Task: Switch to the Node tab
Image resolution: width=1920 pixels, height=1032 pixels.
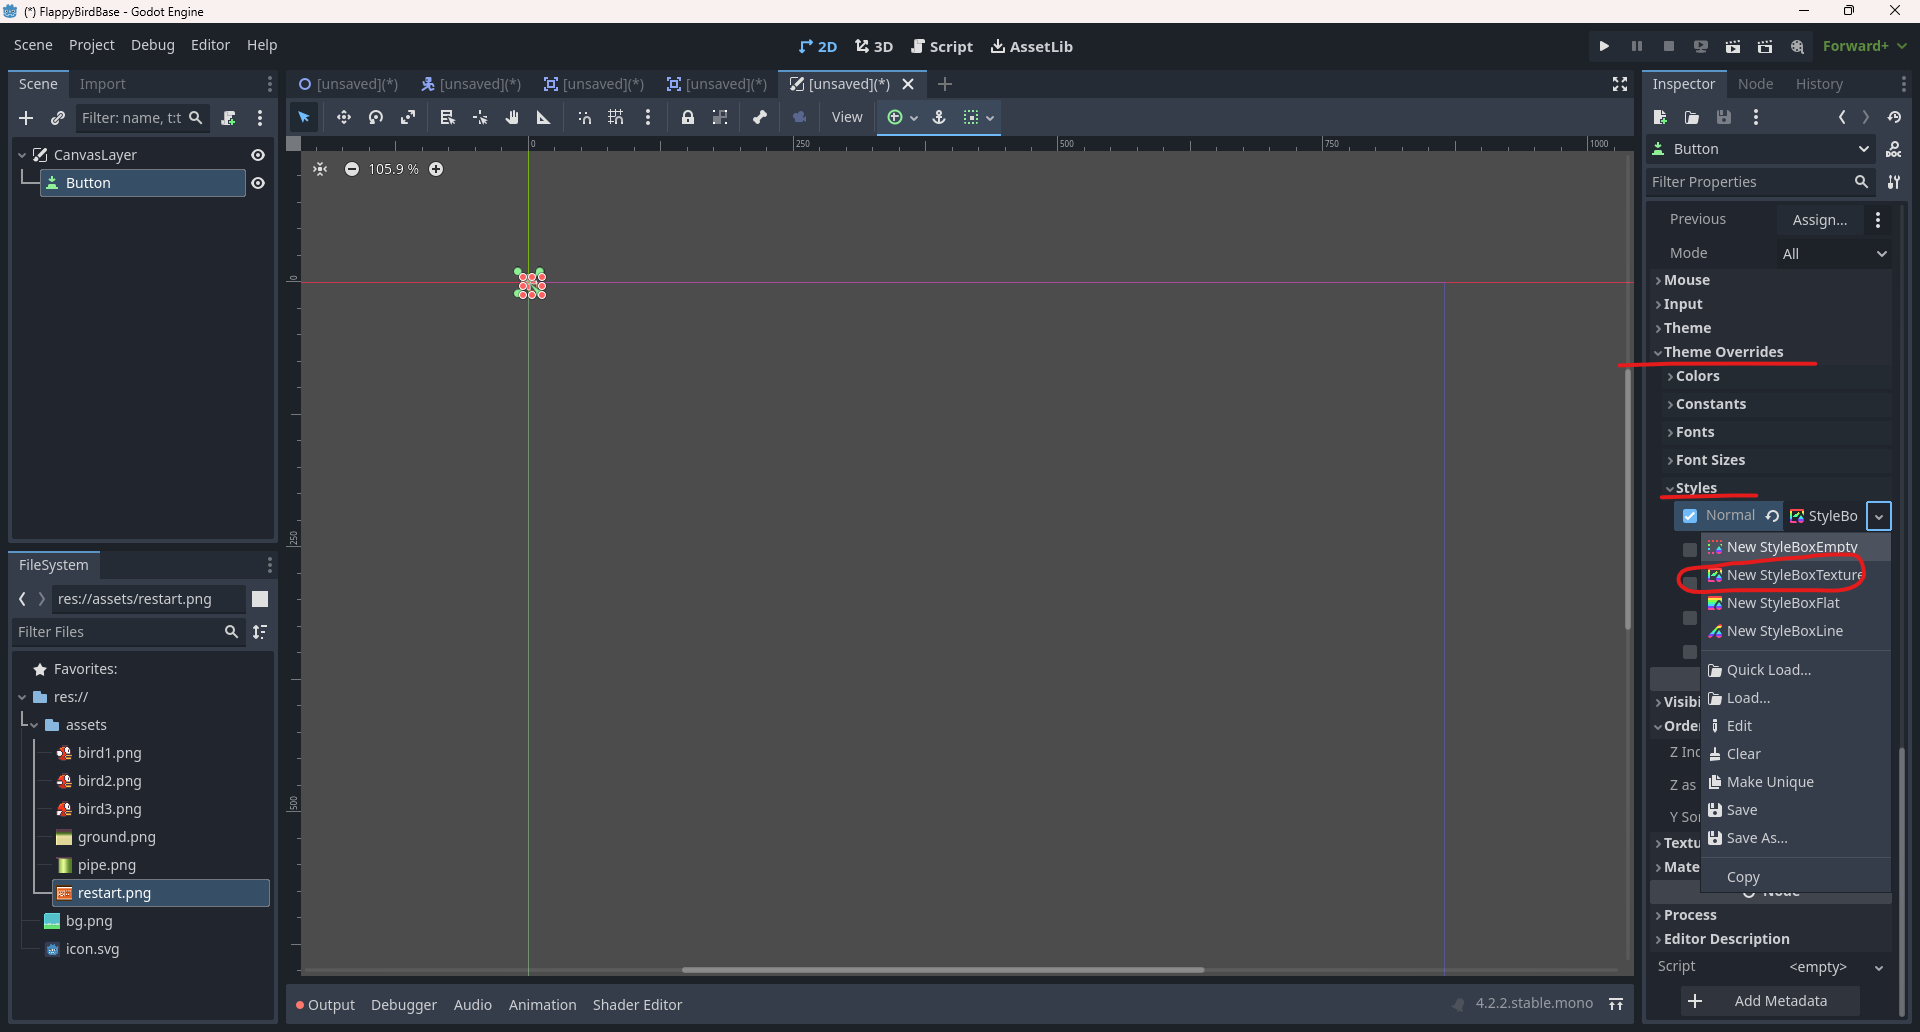Action: point(1755,84)
